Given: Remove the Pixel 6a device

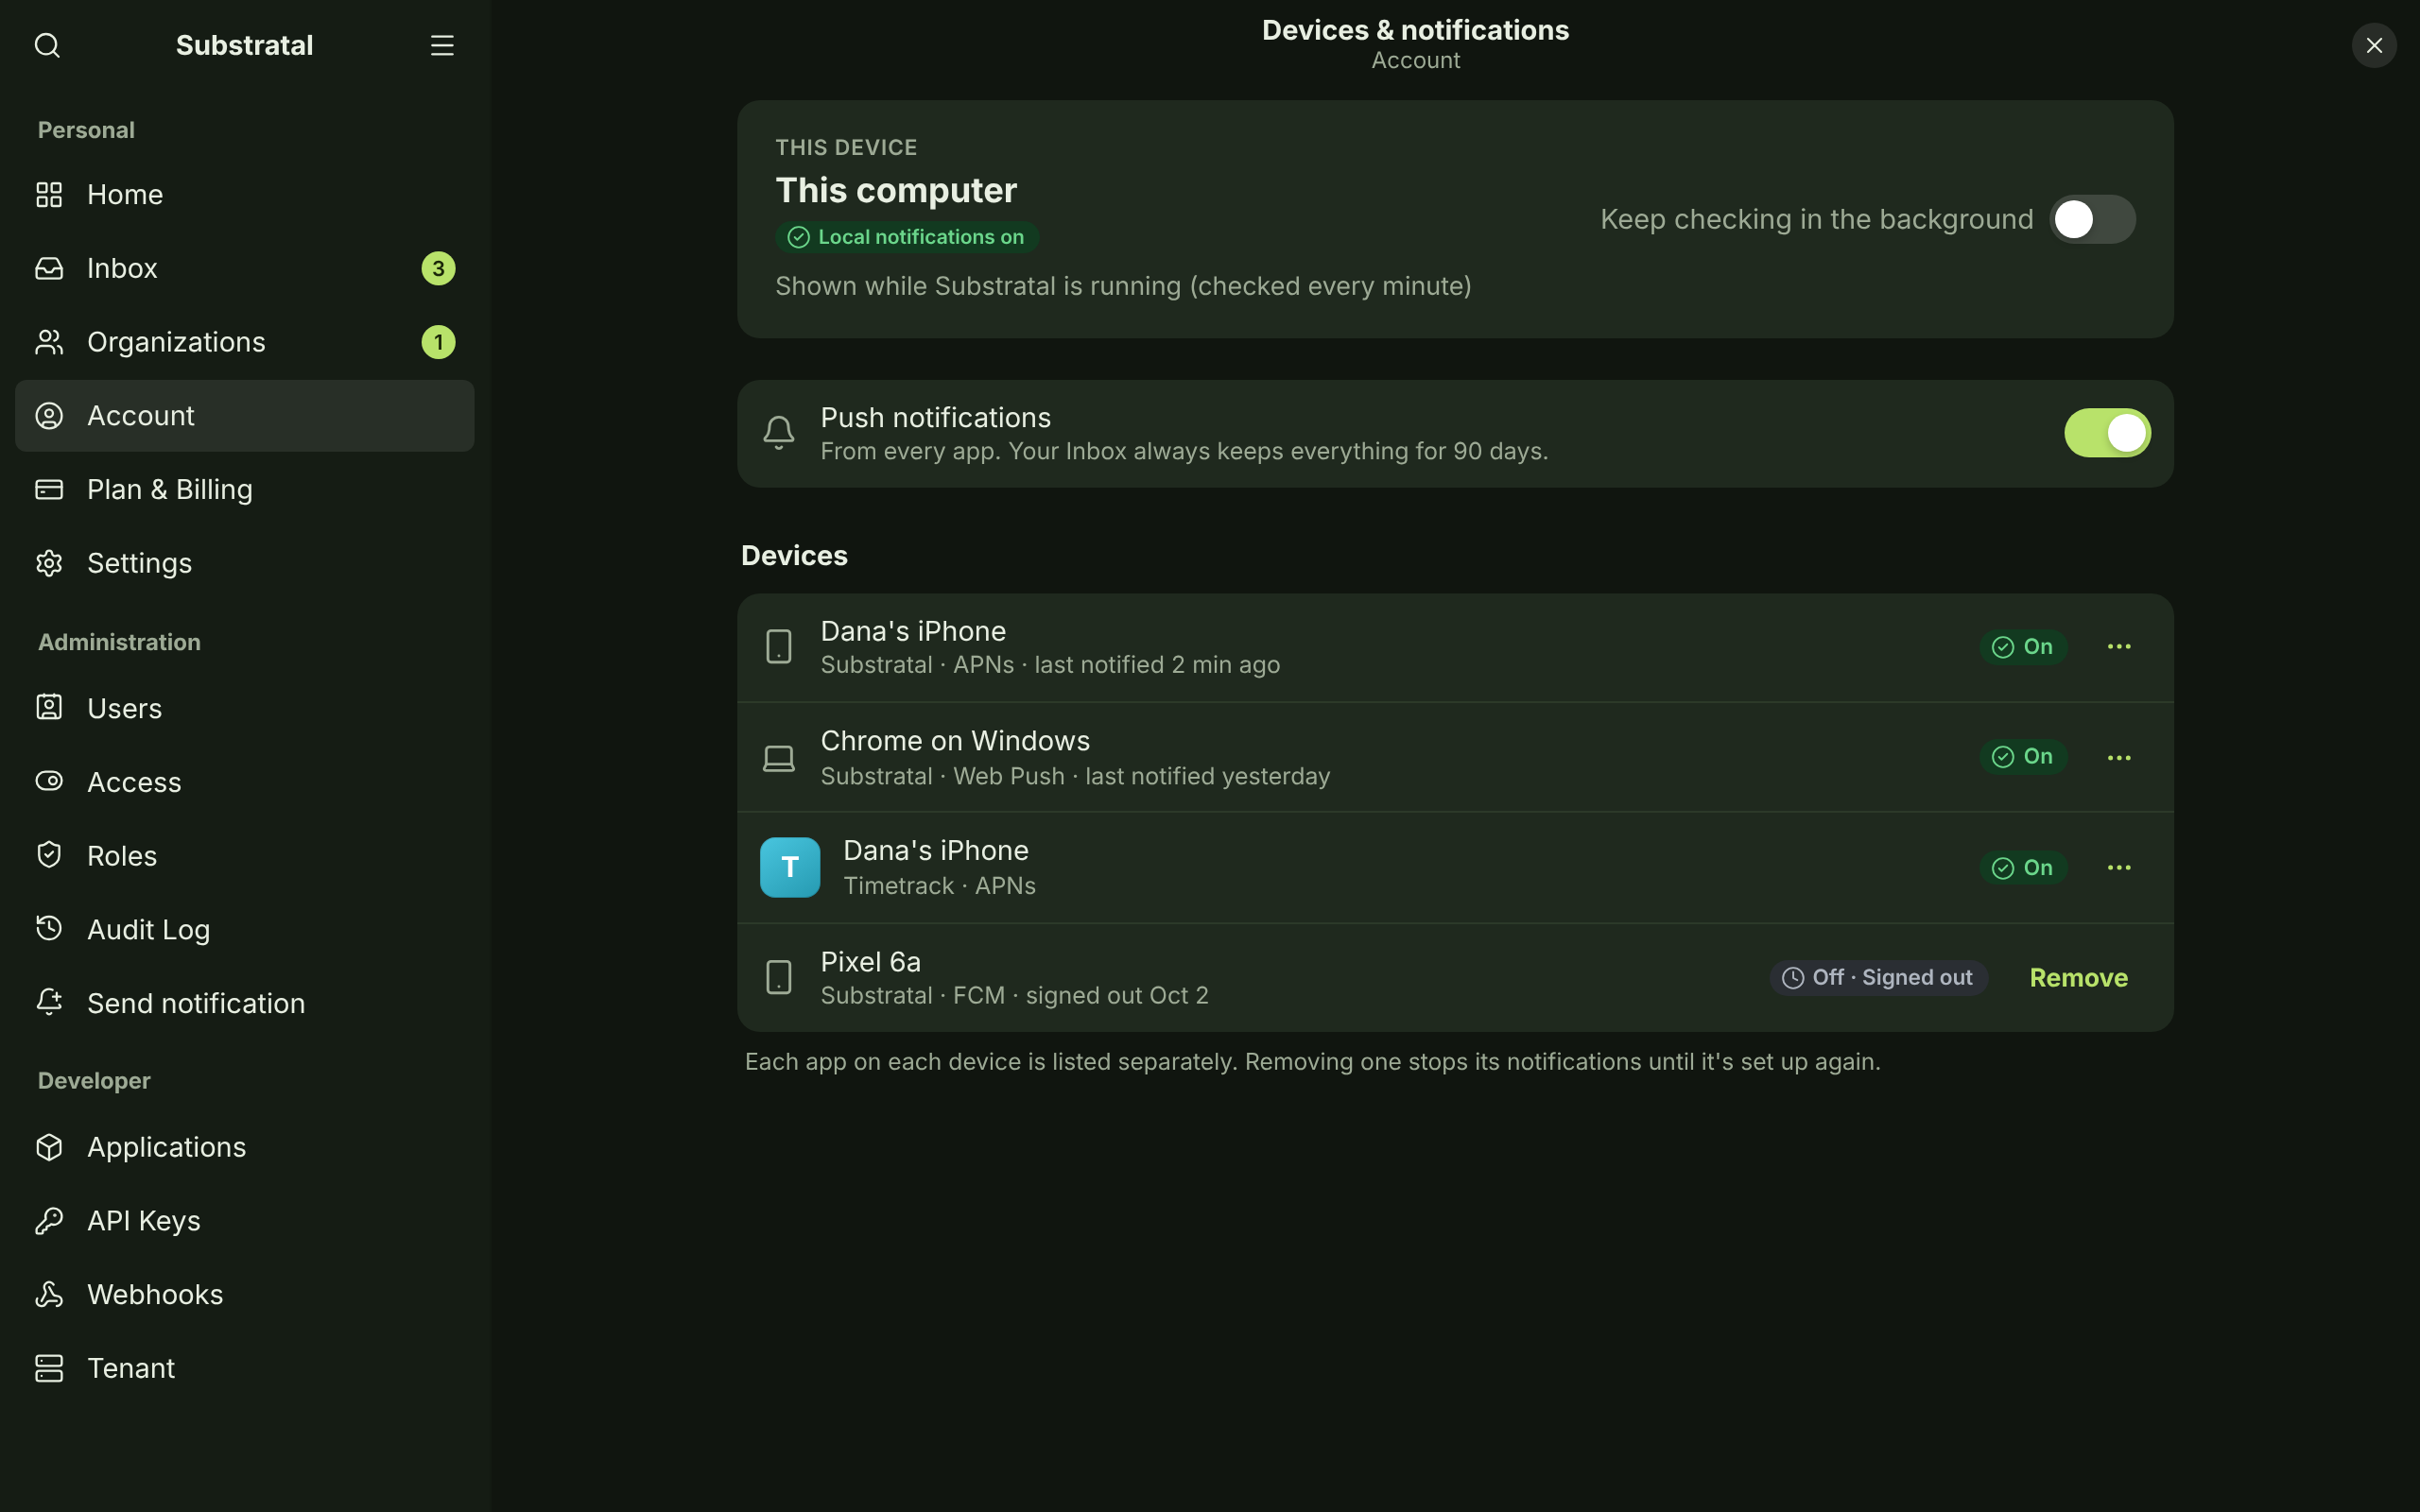Looking at the screenshot, I should [2078, 977].
